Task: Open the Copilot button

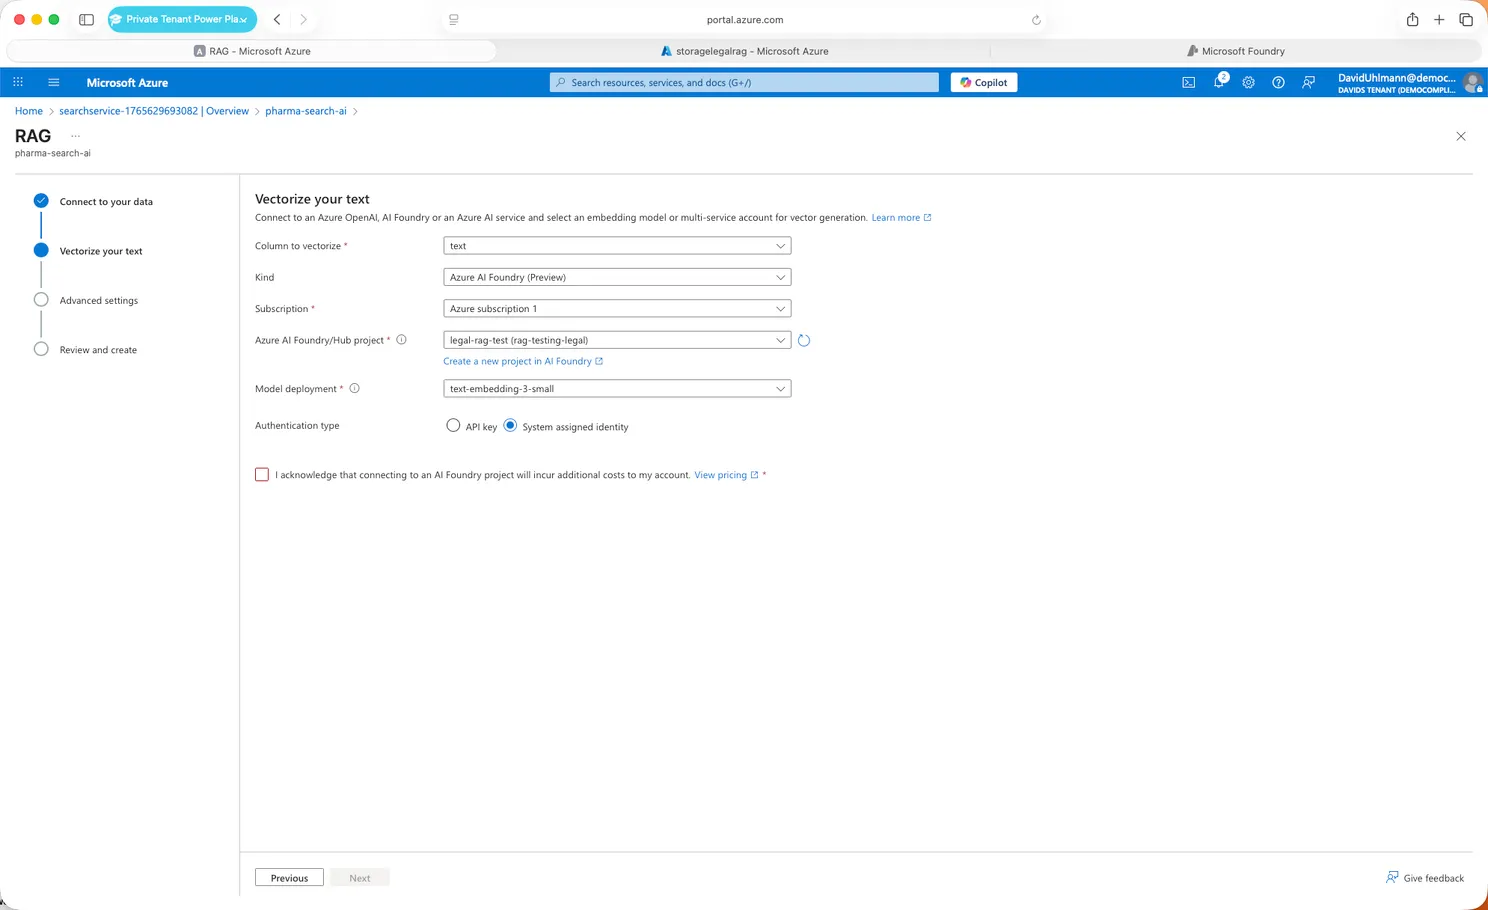Action: (984, 82)
